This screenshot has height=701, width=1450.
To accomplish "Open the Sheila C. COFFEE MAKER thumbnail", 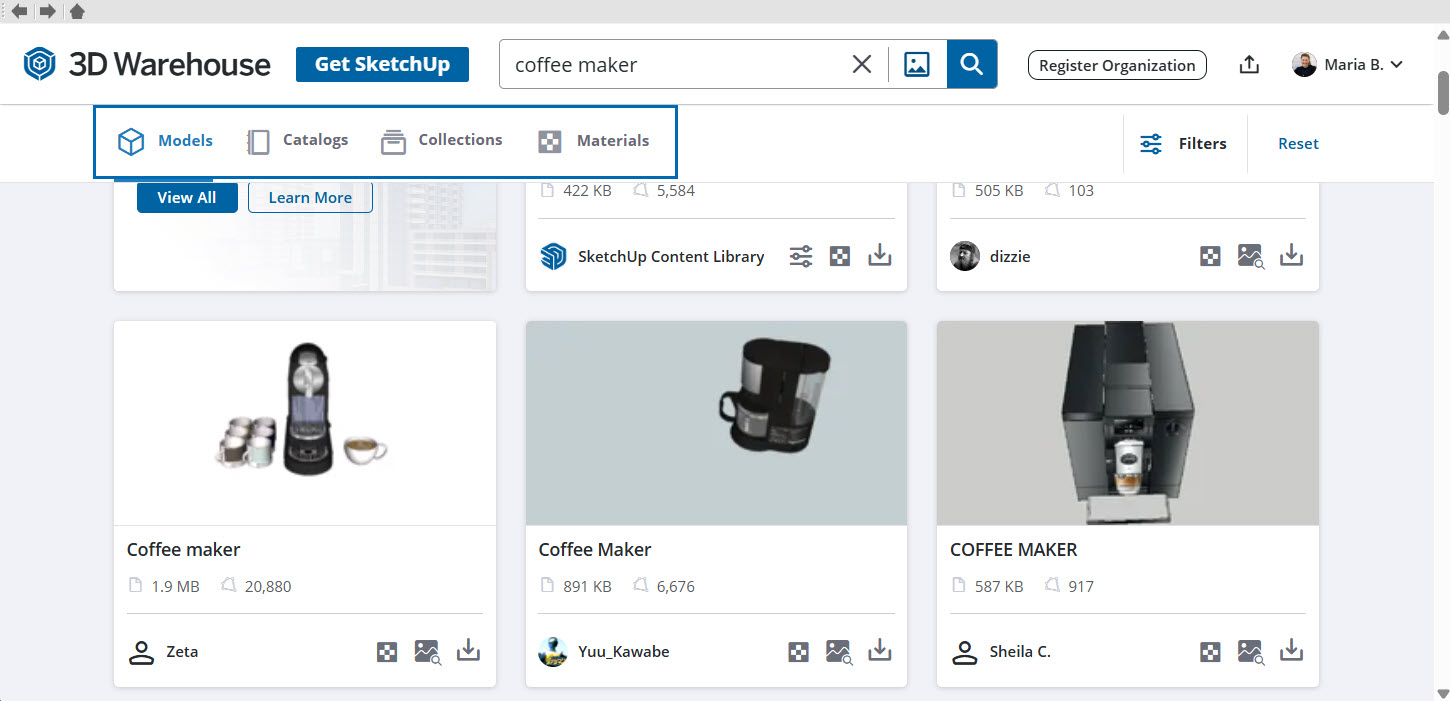I will pos(1128,423).
